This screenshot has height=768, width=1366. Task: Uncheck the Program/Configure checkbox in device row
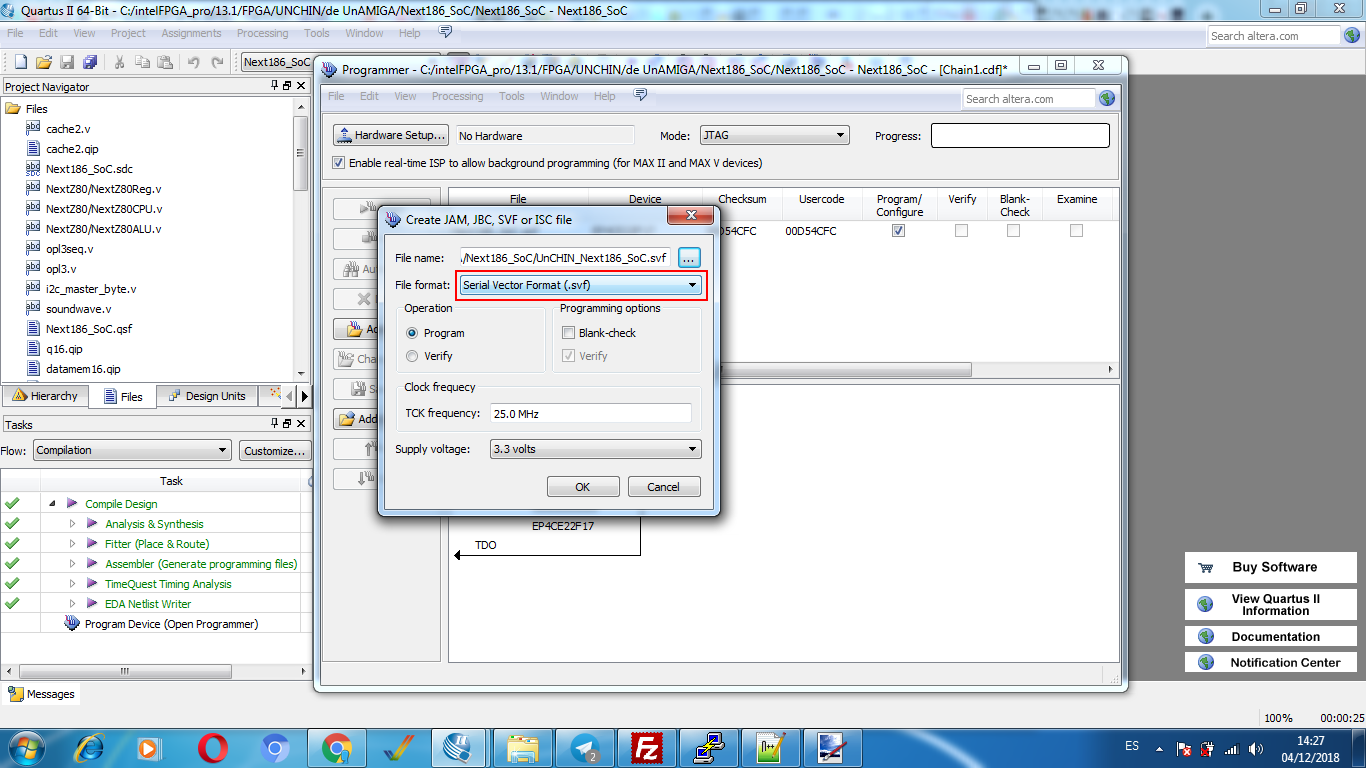click(899, 231)
